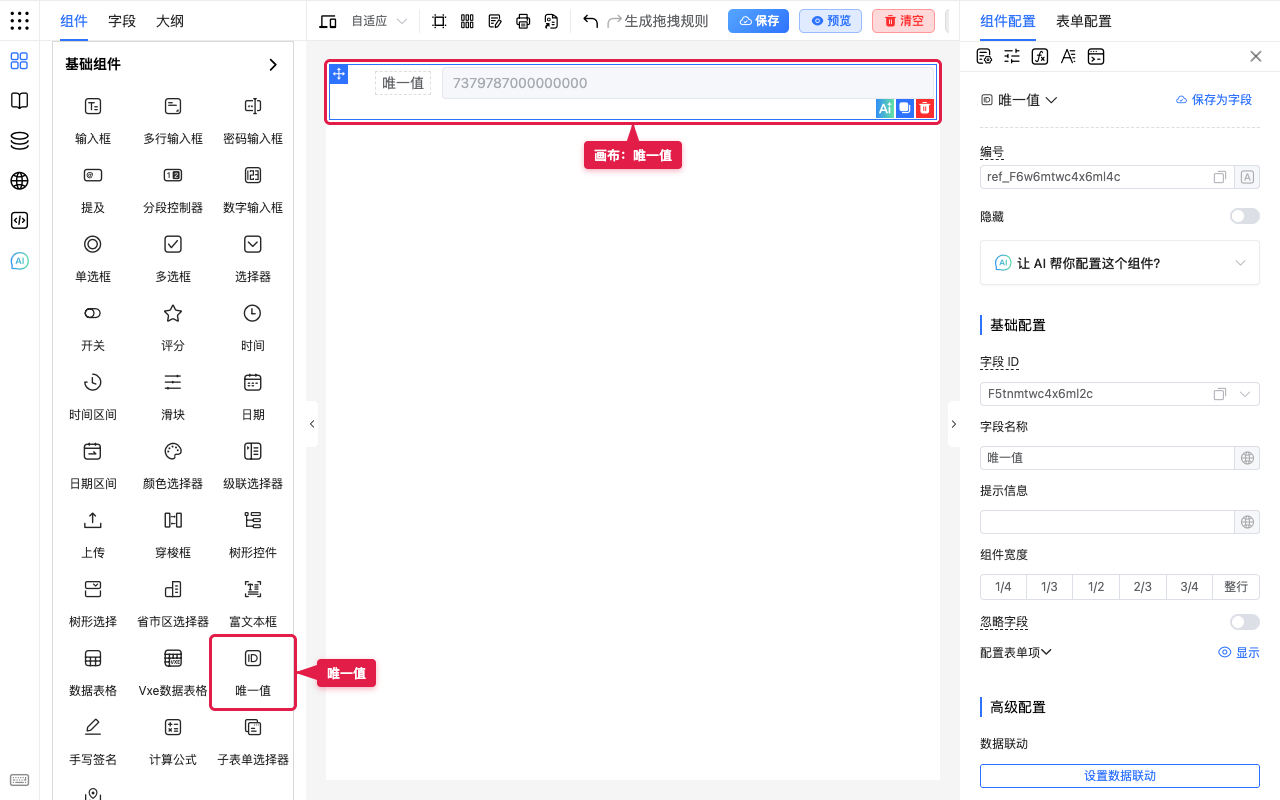Open the globe icon in left sidebar
This screenshot has width=1280, height=800.
point(19,181)
